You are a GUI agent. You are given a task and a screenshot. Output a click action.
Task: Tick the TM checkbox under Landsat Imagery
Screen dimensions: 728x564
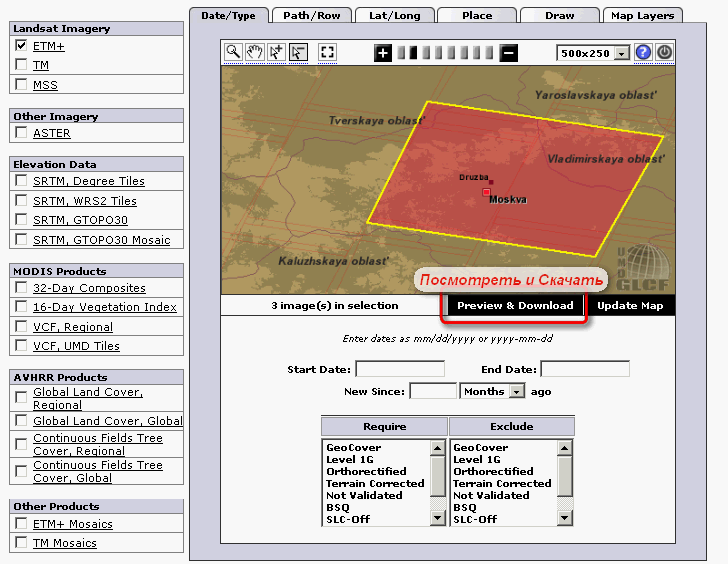coord(21,64)
